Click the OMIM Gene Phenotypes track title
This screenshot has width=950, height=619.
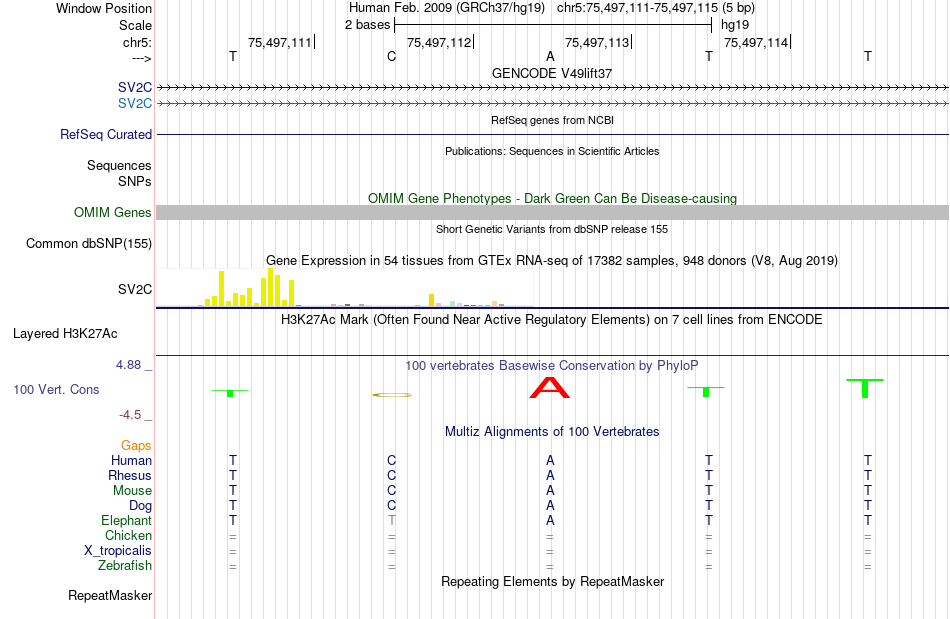point(552,198)
